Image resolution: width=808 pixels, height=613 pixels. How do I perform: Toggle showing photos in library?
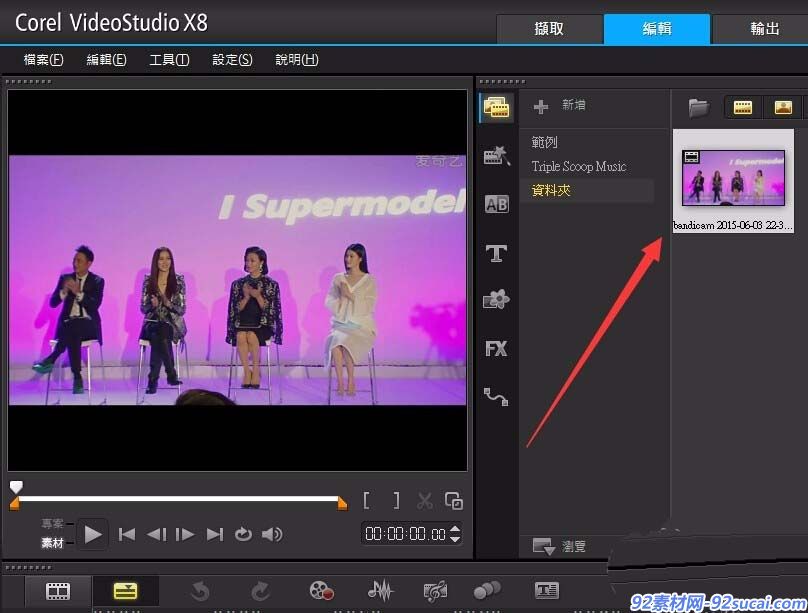click(x=783, y=108)
